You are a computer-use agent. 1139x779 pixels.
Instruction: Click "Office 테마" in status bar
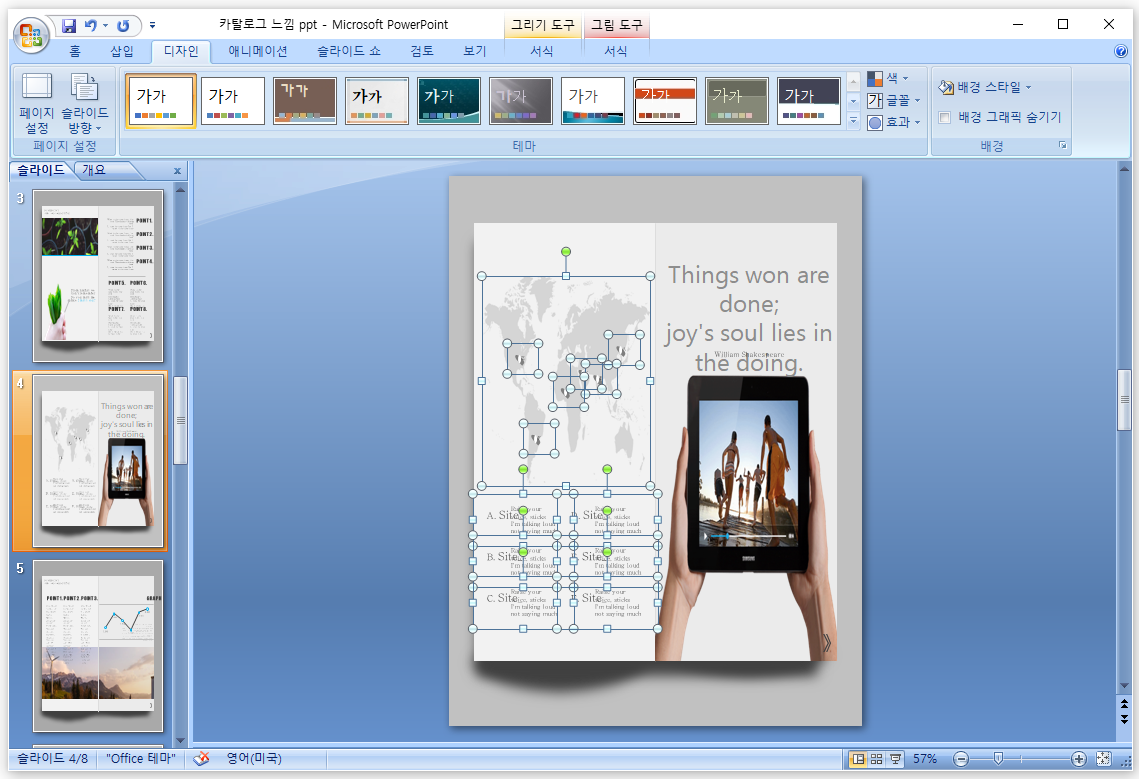(x=140, y=759)
